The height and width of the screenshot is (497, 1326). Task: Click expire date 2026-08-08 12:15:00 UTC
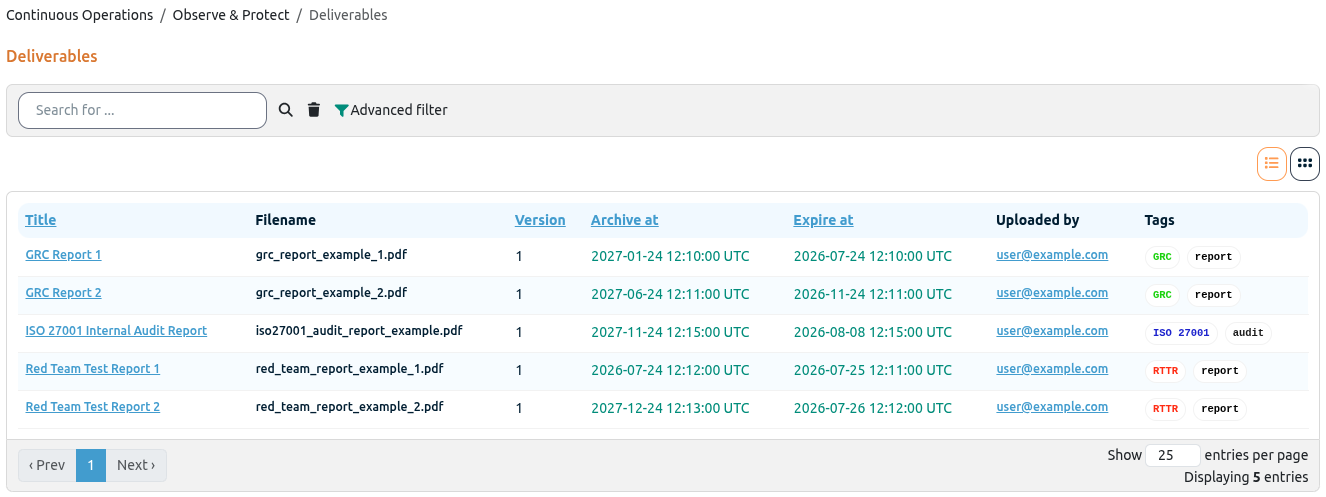(873, 332)
